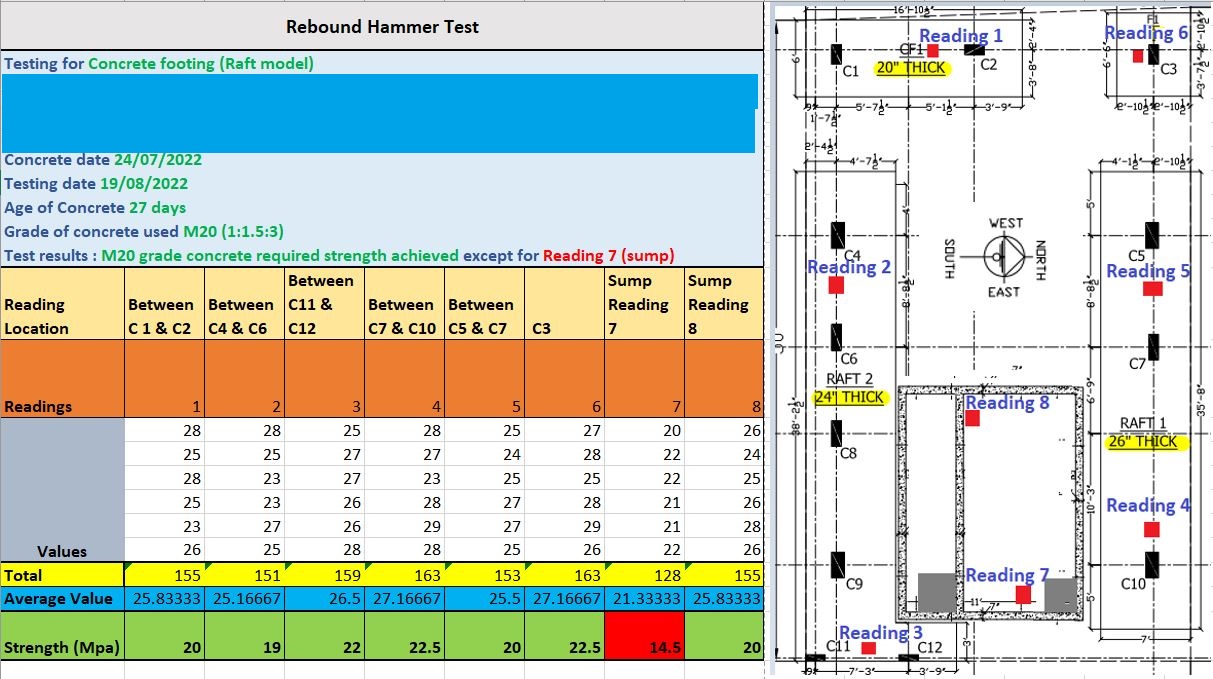Click the red marker for sump Reading 7
The image size is (1213, 679).
1023,594
